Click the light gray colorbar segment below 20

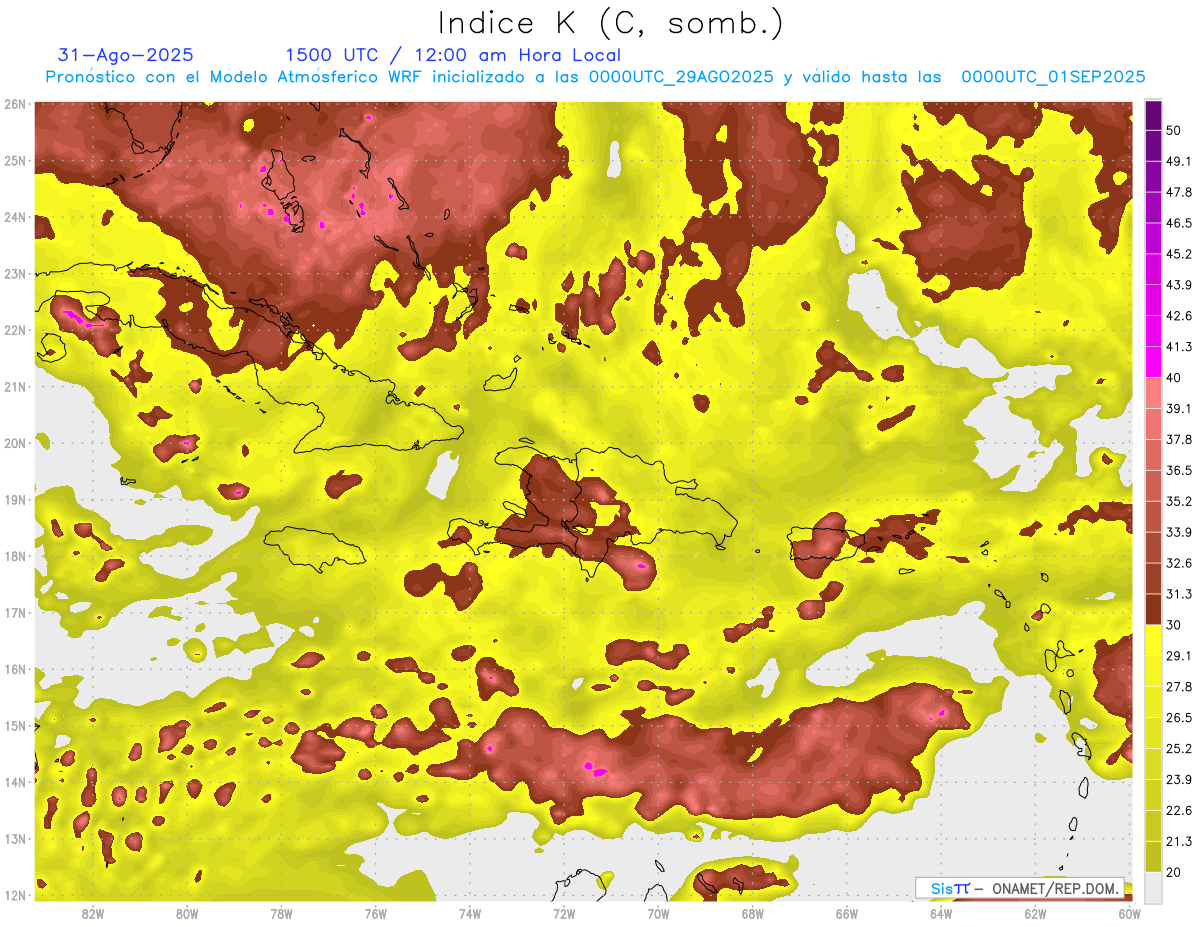[x=1154, y=886]
